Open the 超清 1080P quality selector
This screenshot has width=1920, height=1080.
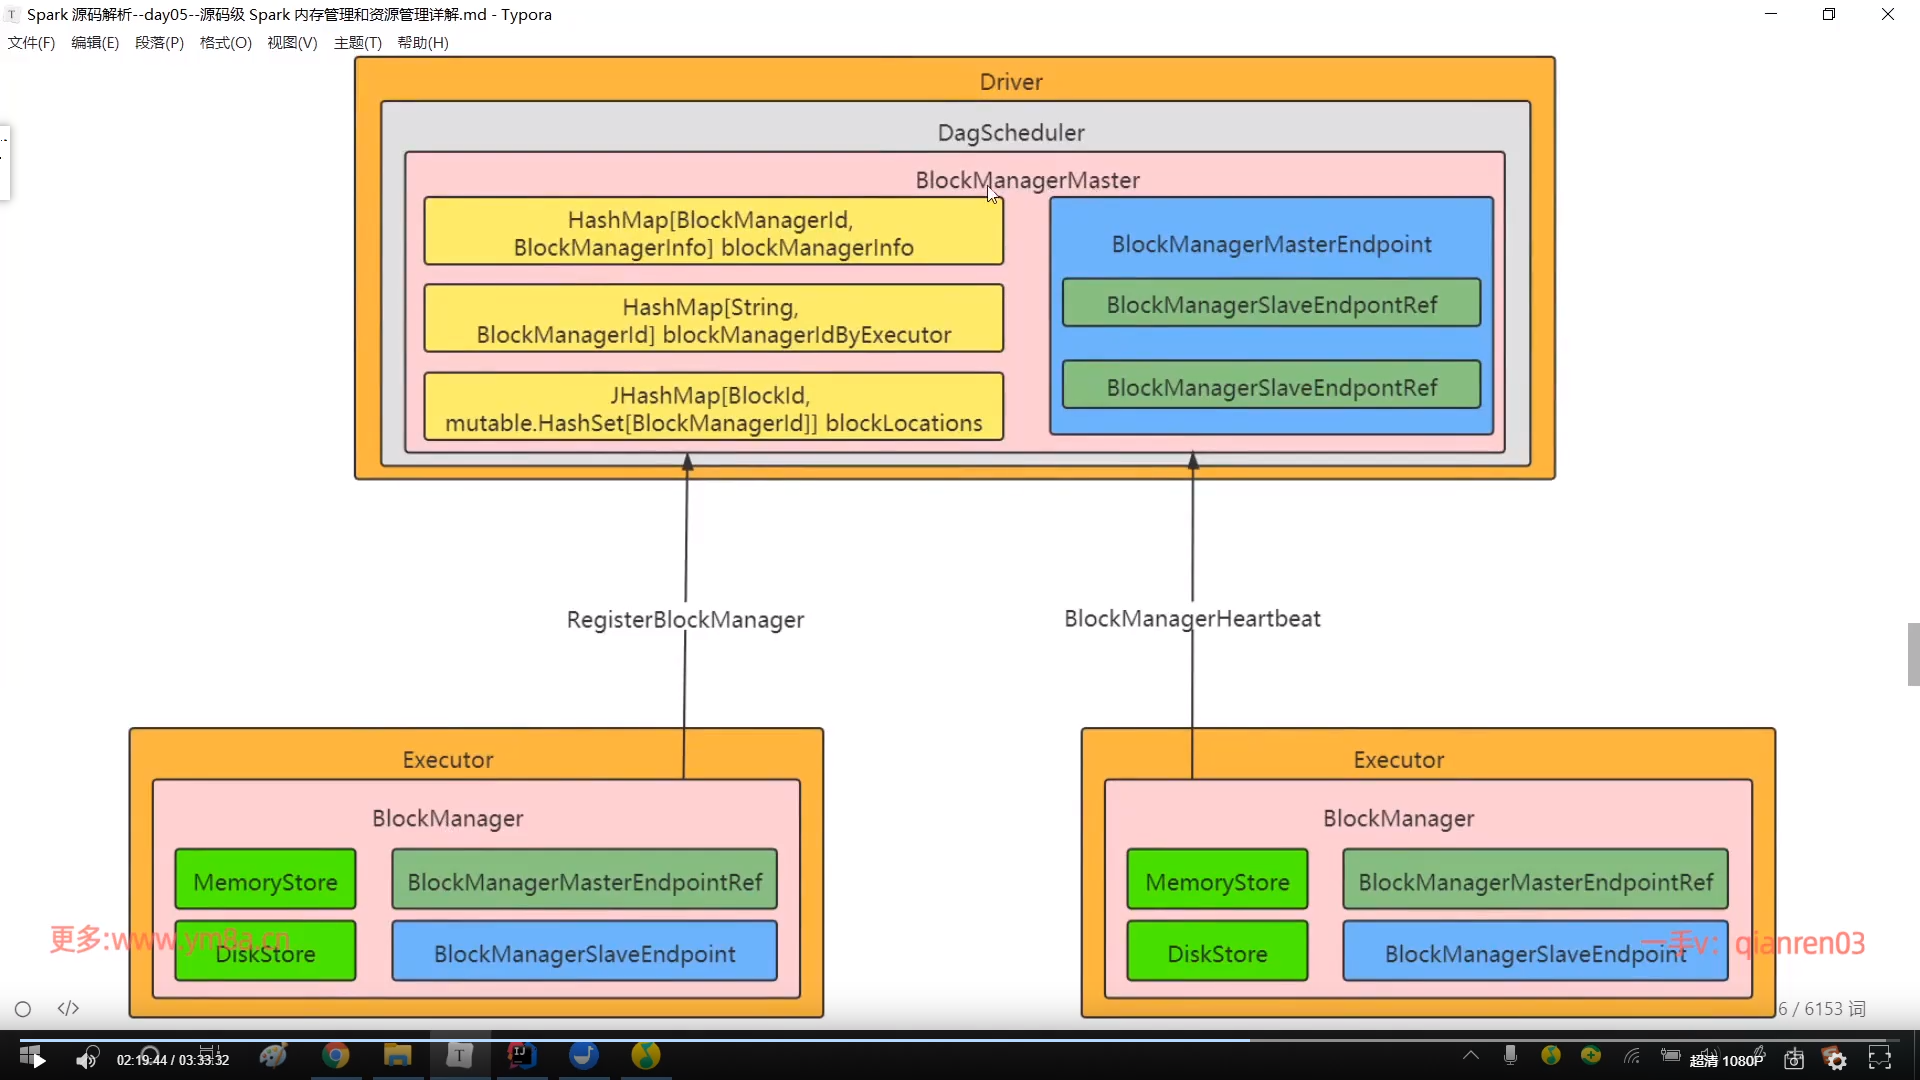point(1725,1060)
